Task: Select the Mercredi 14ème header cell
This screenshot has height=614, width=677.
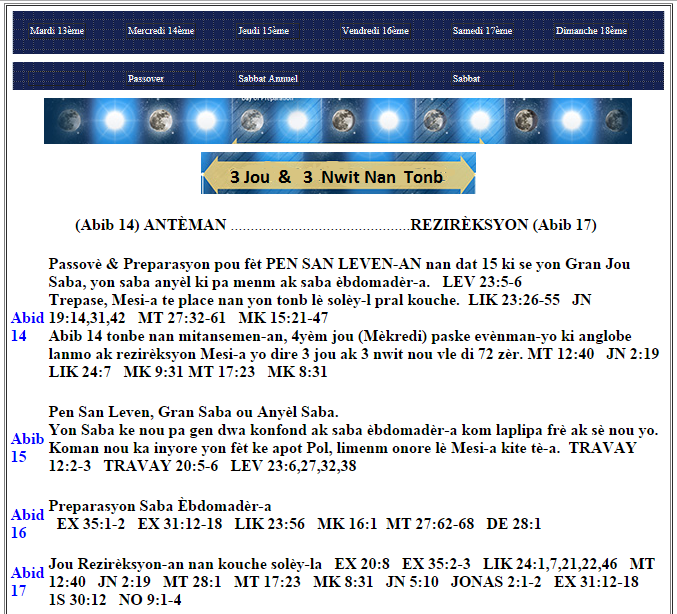Action: pyautogui.click(x=161, y=31)
